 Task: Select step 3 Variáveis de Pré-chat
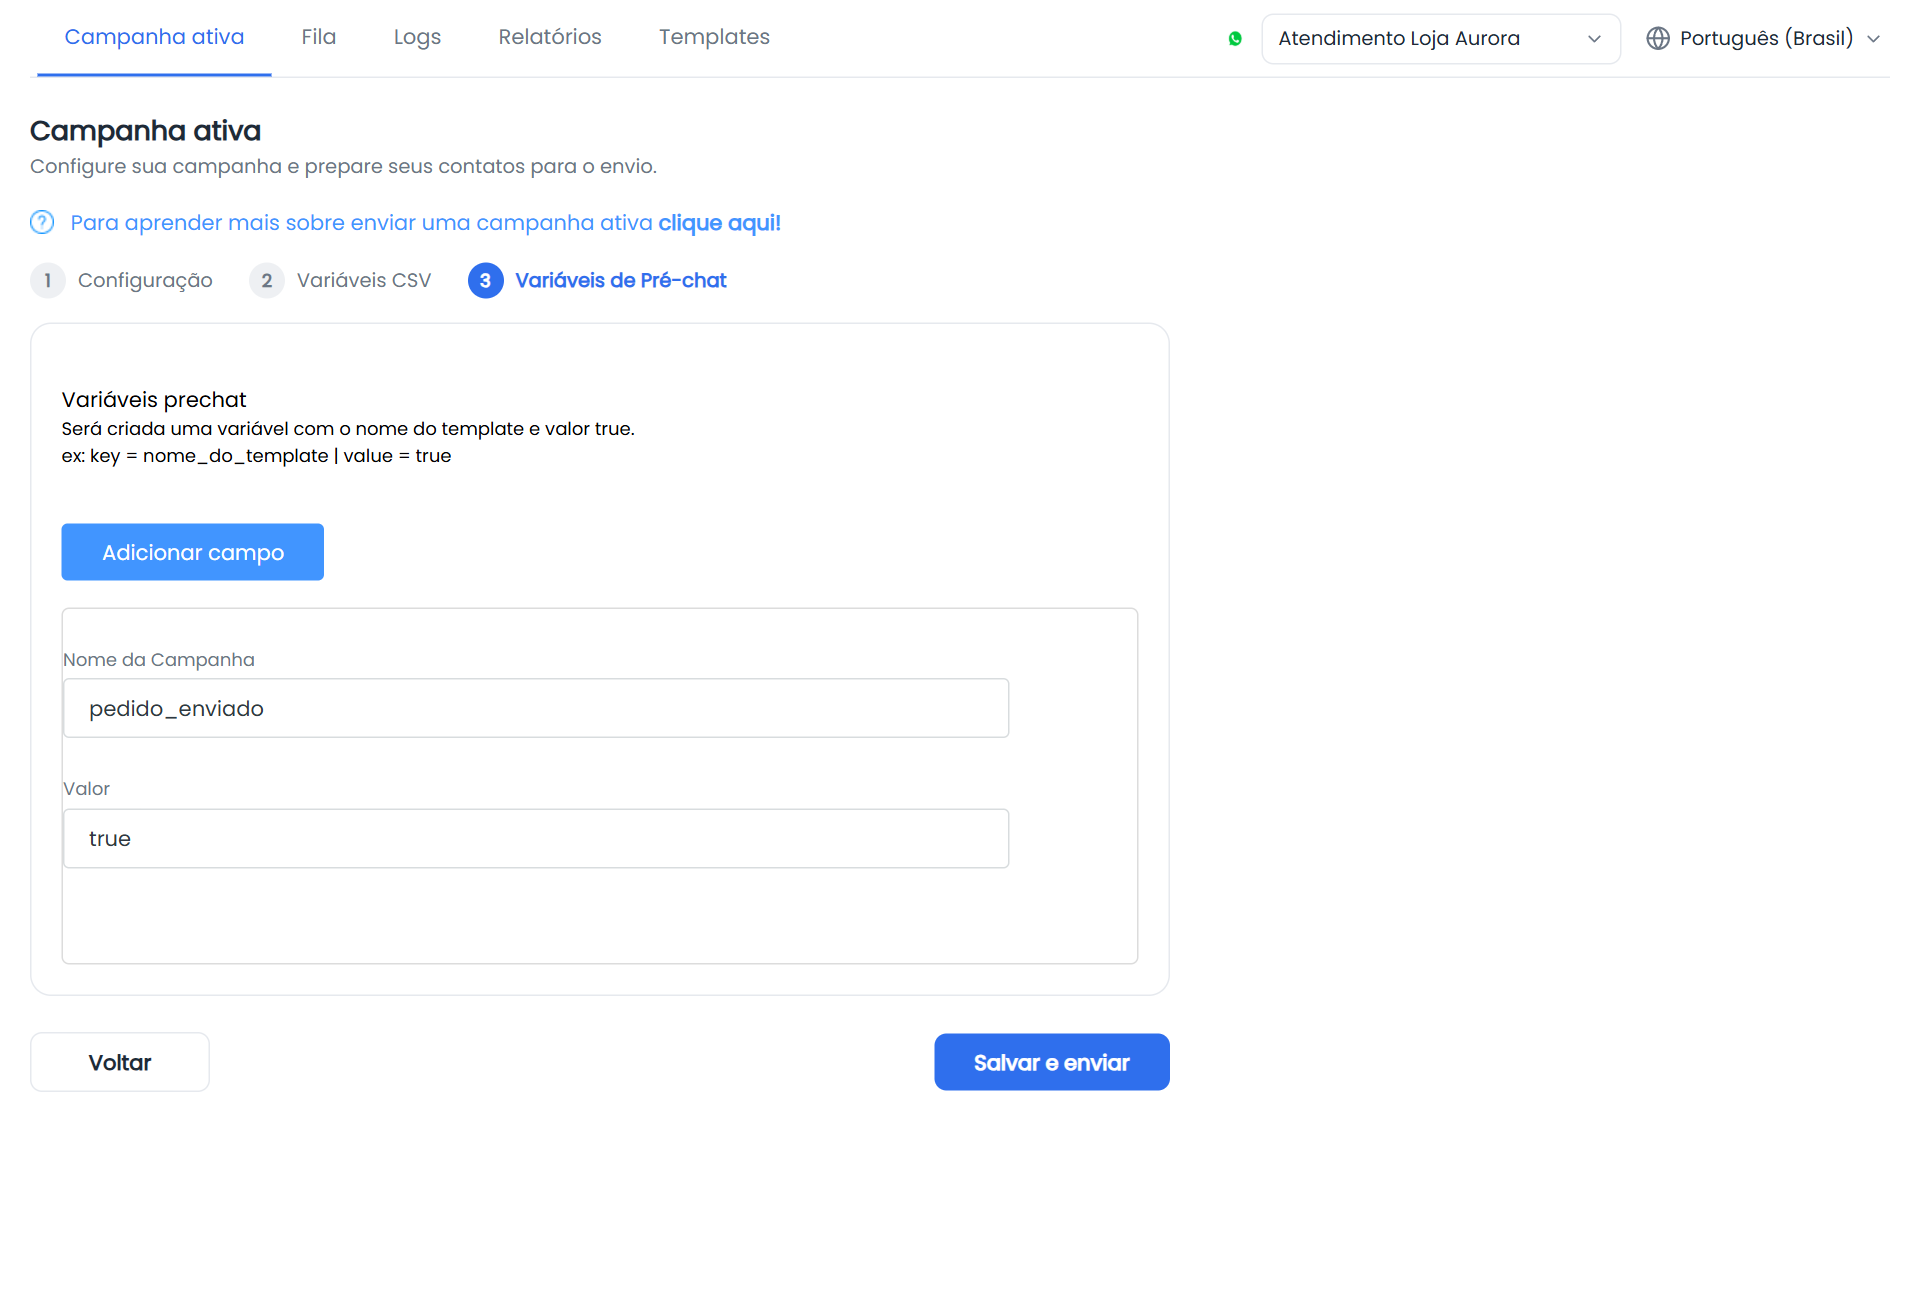(597, 281)
